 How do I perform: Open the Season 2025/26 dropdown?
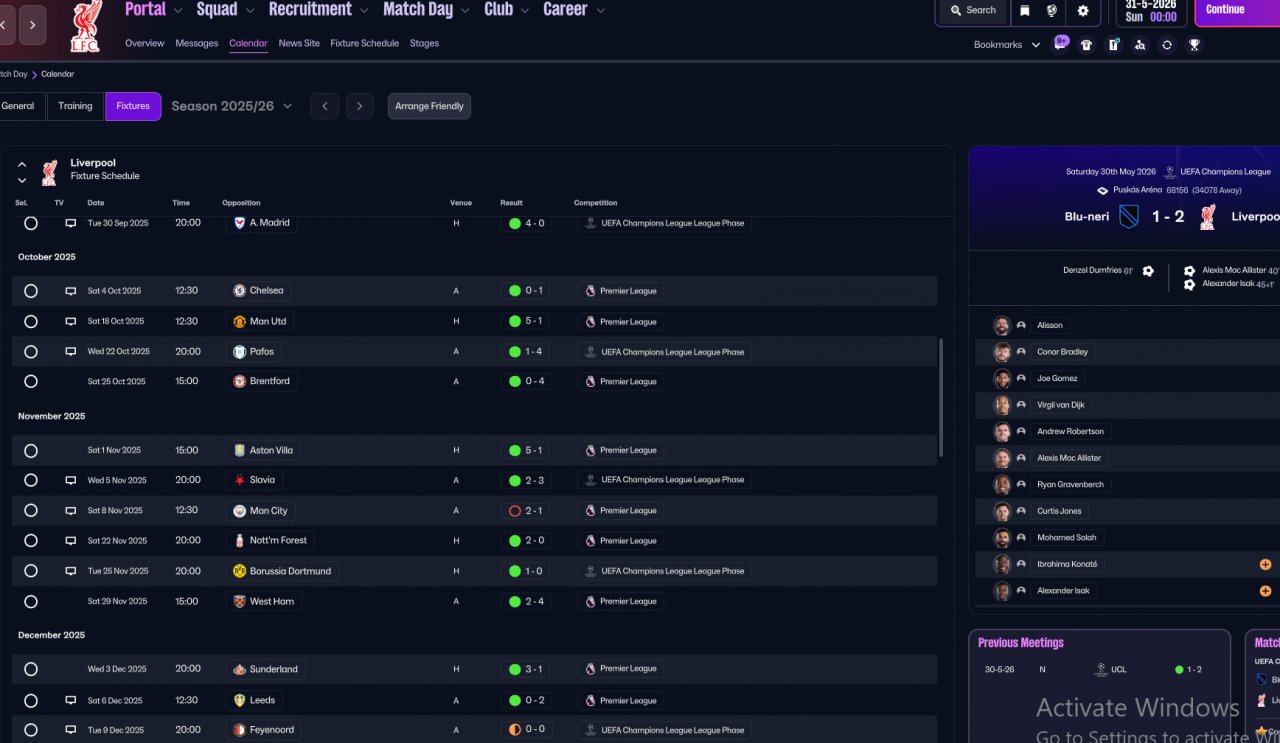click(x=232, y=106)
